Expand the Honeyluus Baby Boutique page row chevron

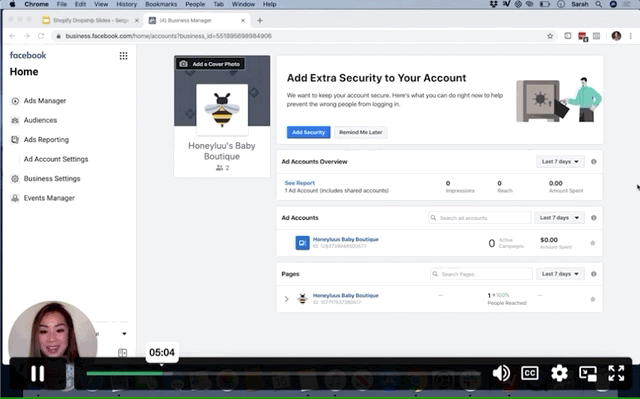(287, 299)
